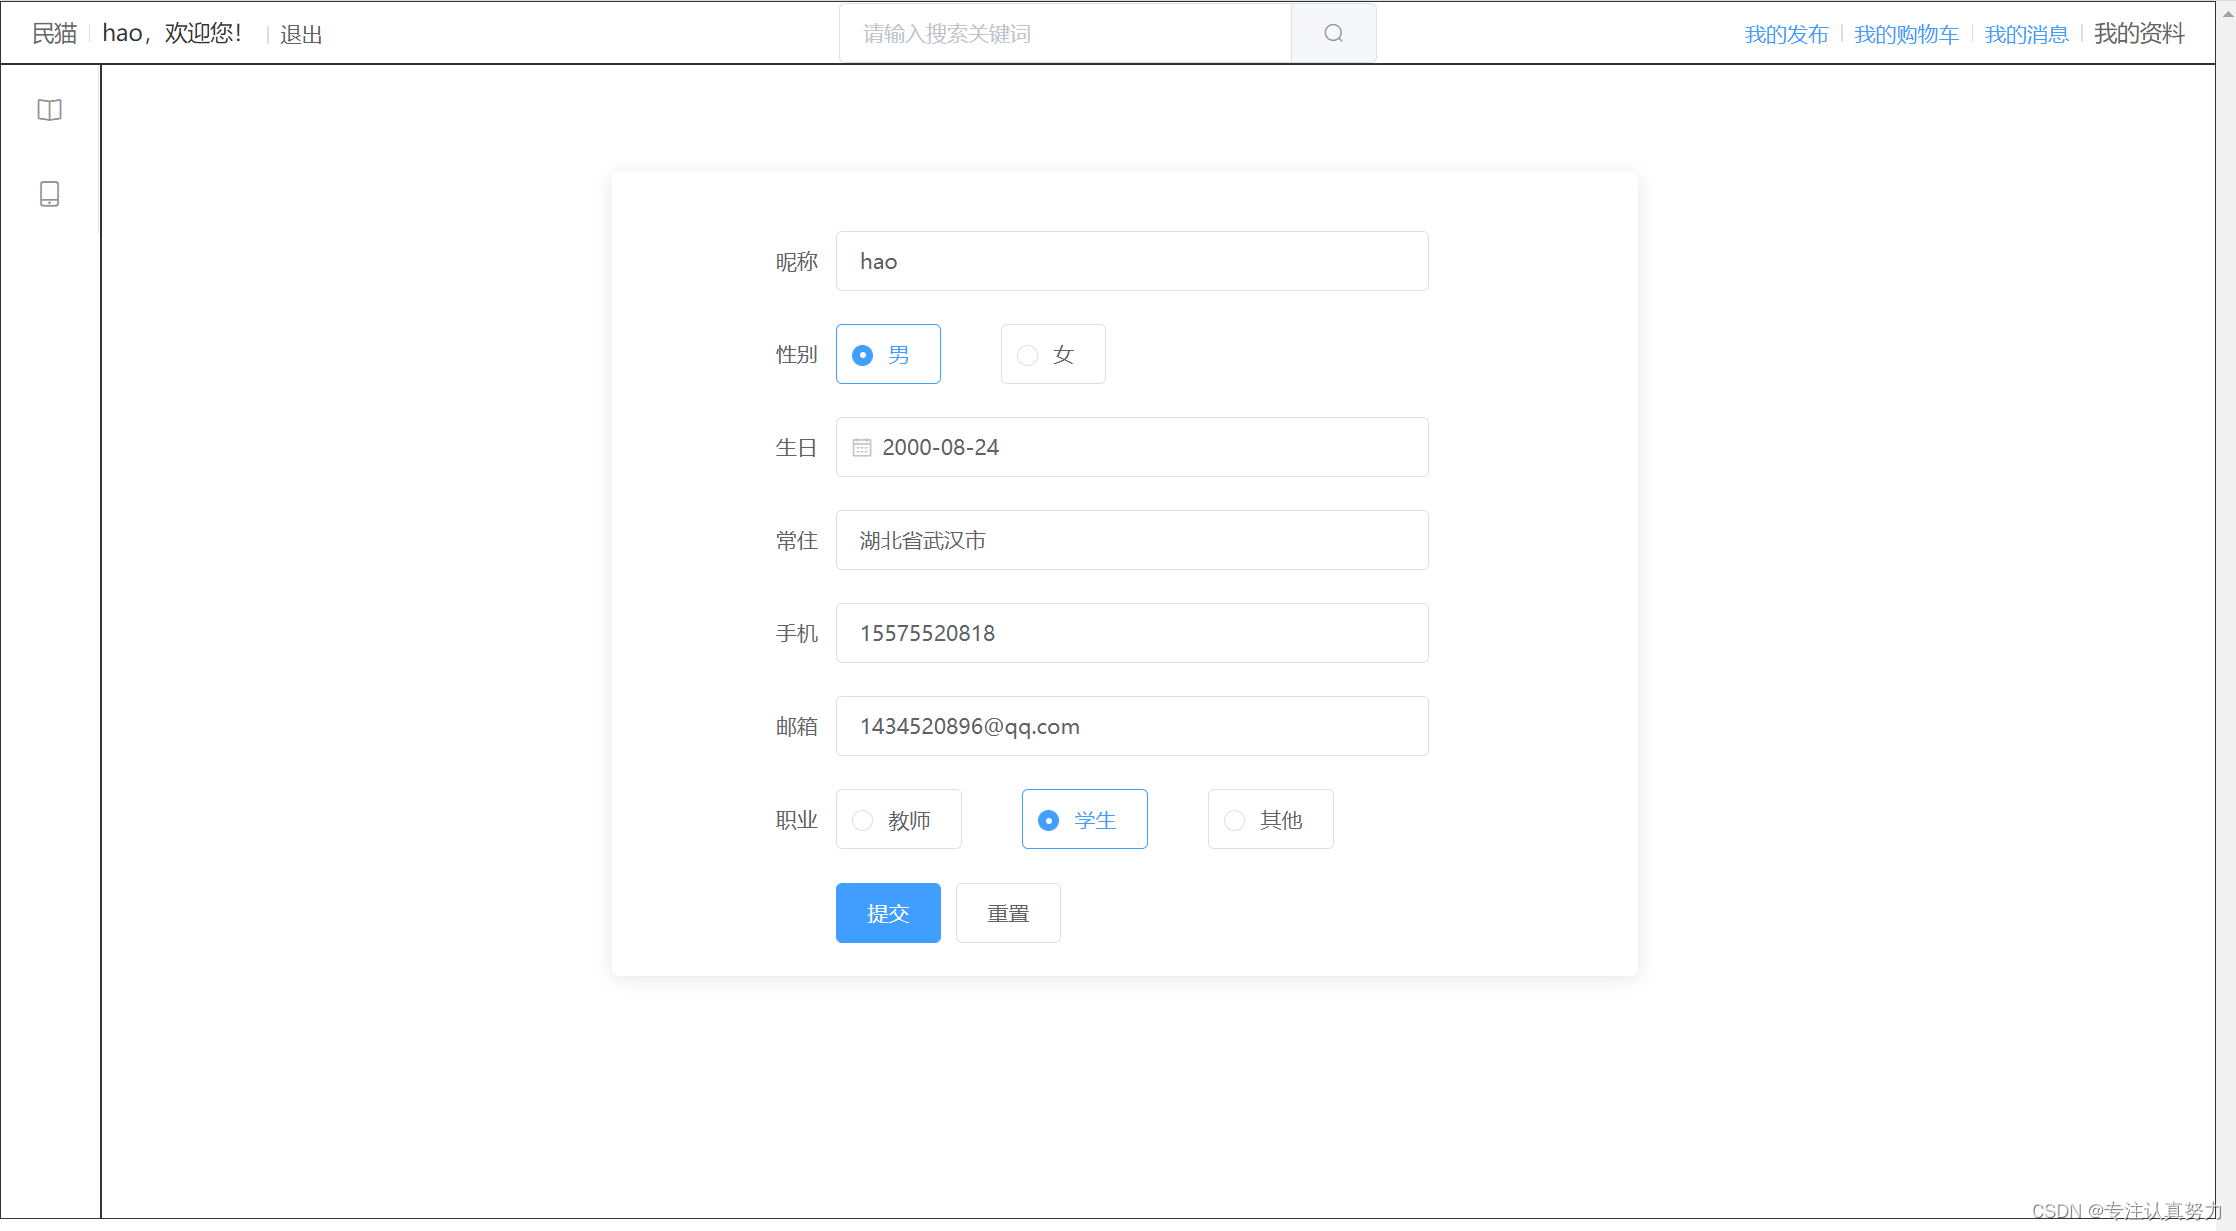This screenshot has width=2236, height=1231.
Task: Select the 男 gender radio option
Action: tap(888, 354)
